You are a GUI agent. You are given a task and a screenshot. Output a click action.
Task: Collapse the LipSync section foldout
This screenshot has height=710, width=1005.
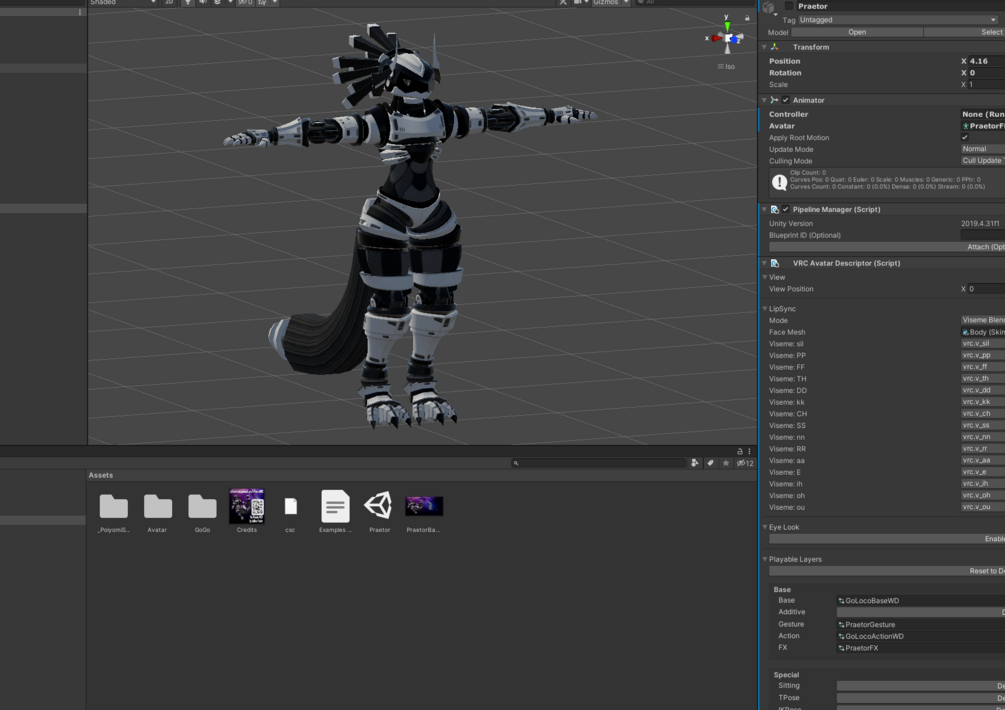coord(765,309)
